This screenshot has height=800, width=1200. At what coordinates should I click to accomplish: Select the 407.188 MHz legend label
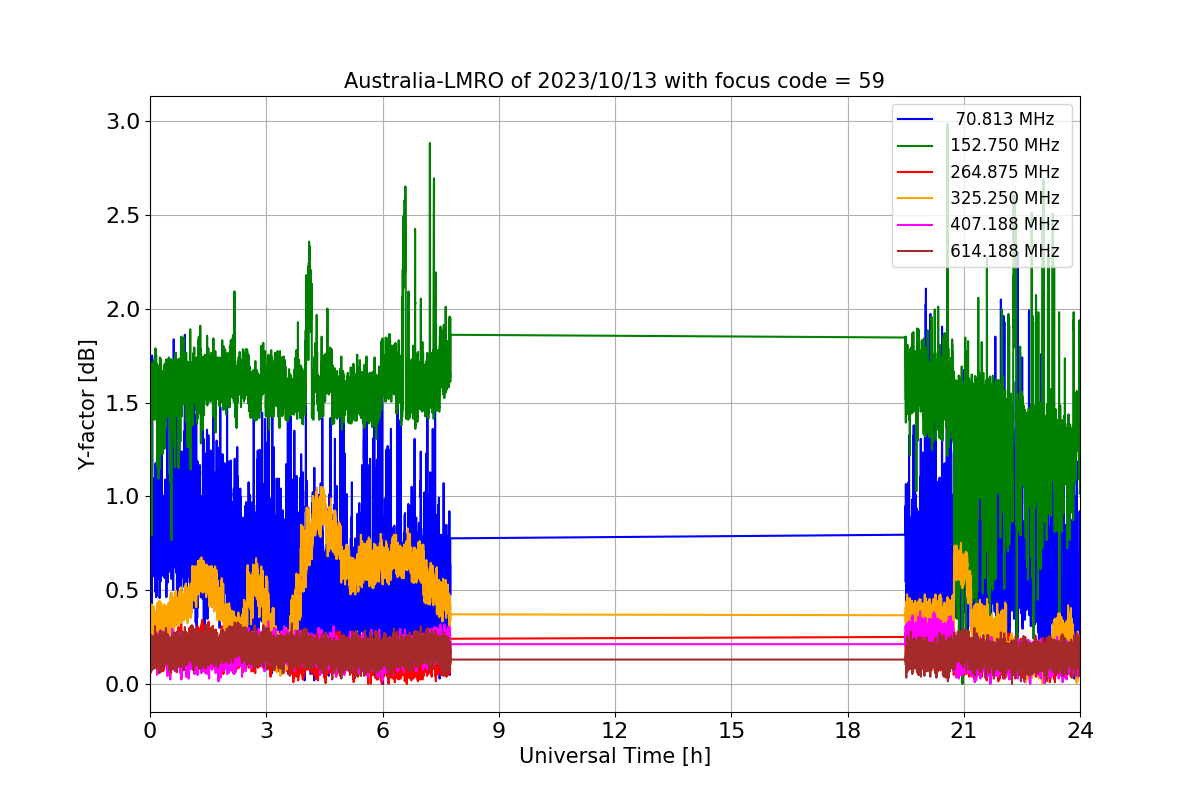pos(1005,225)
